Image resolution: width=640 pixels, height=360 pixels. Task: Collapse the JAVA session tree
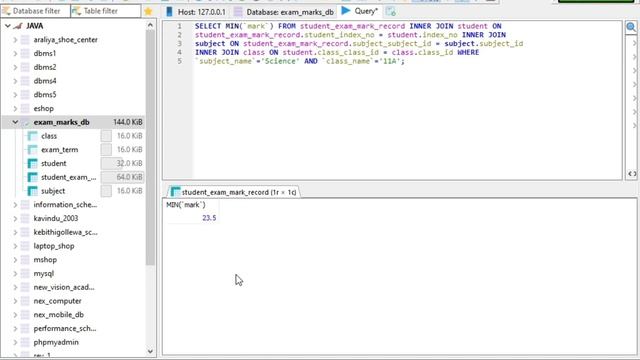[x=8, y=26]
